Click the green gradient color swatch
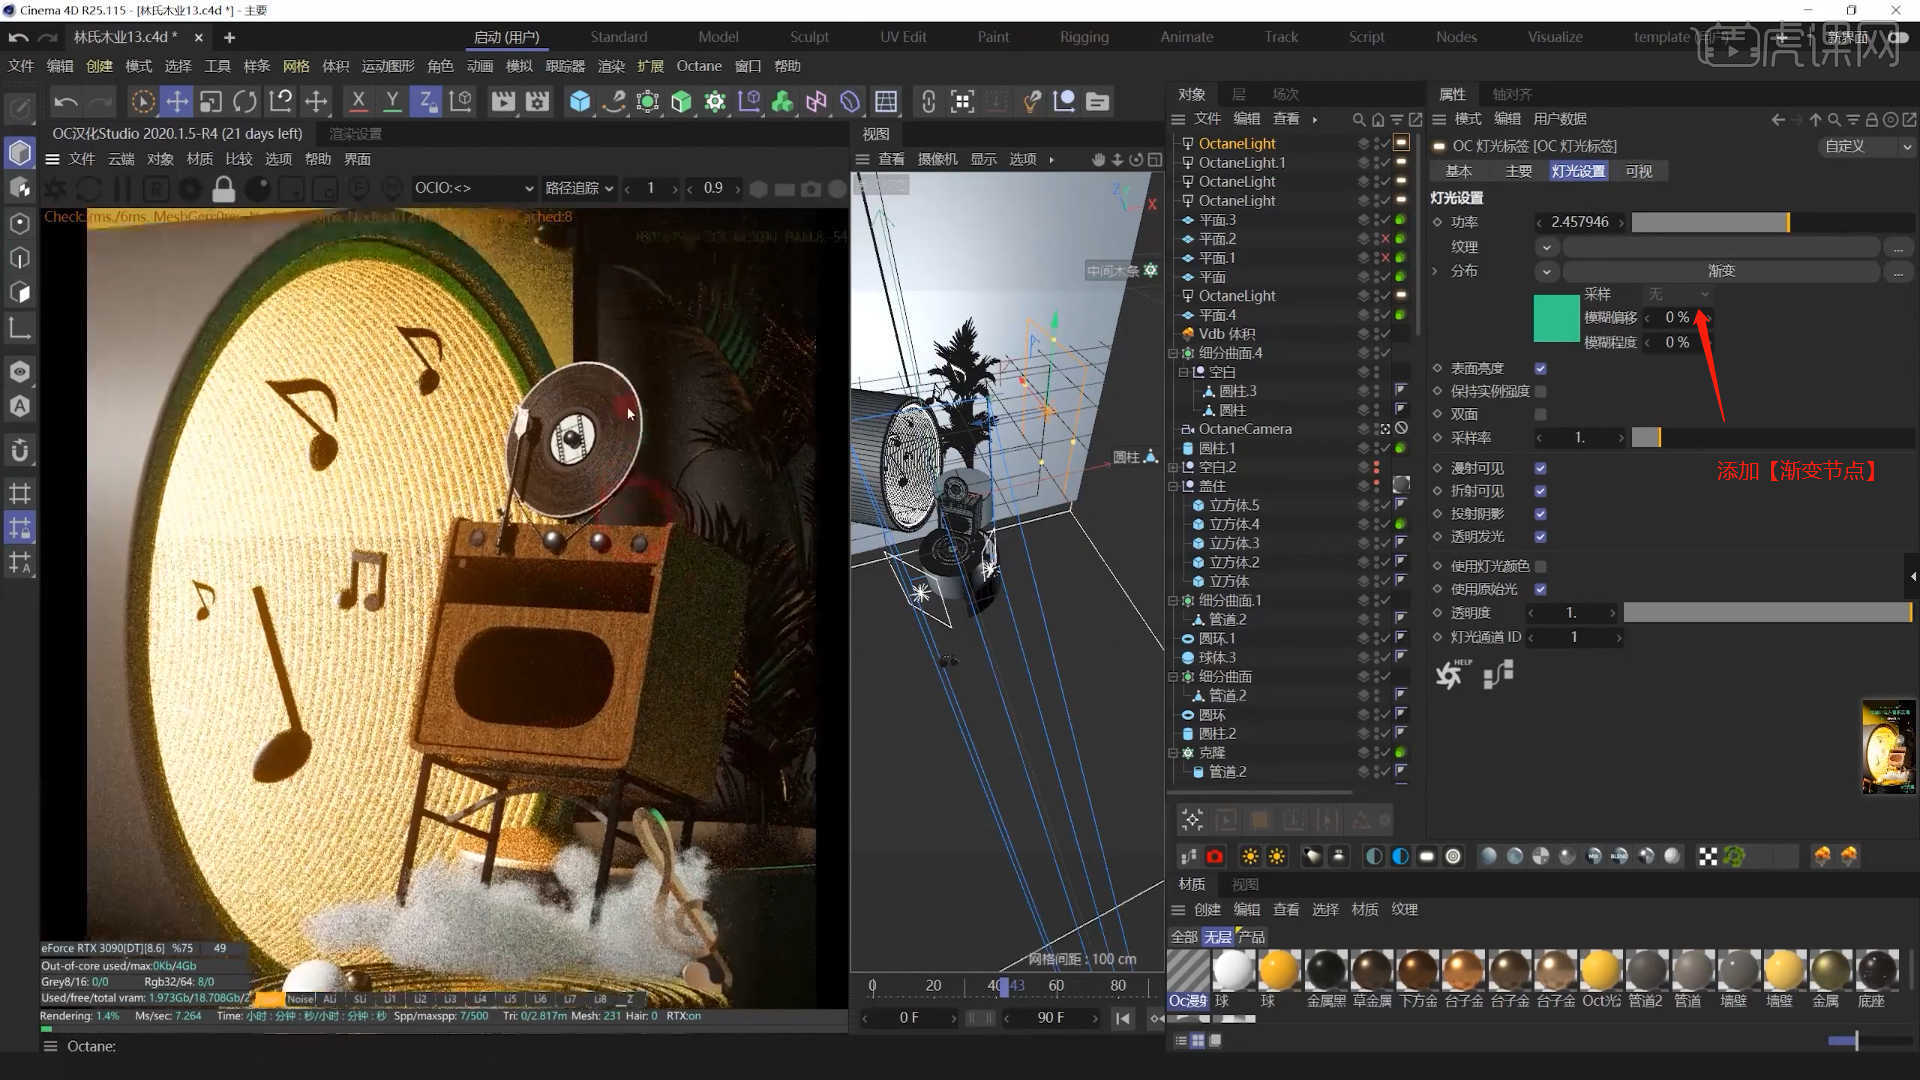Screen dimensions: 1920x1080 tap(1556, 319)
